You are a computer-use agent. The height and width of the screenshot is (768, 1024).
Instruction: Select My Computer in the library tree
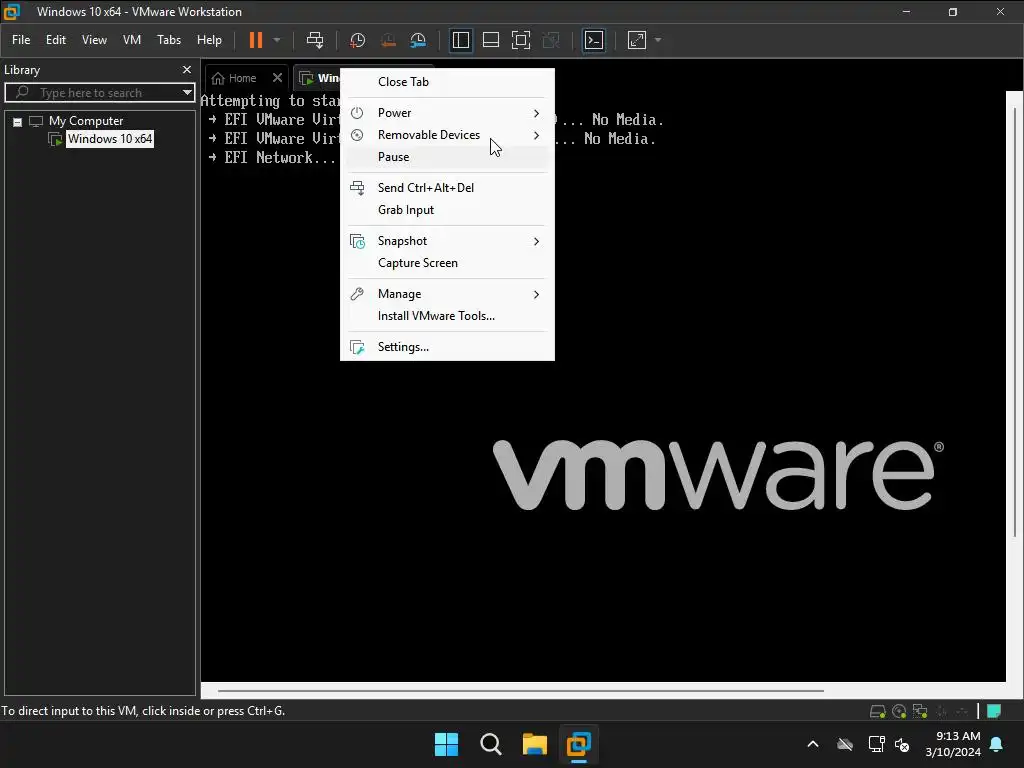[86, 121]
